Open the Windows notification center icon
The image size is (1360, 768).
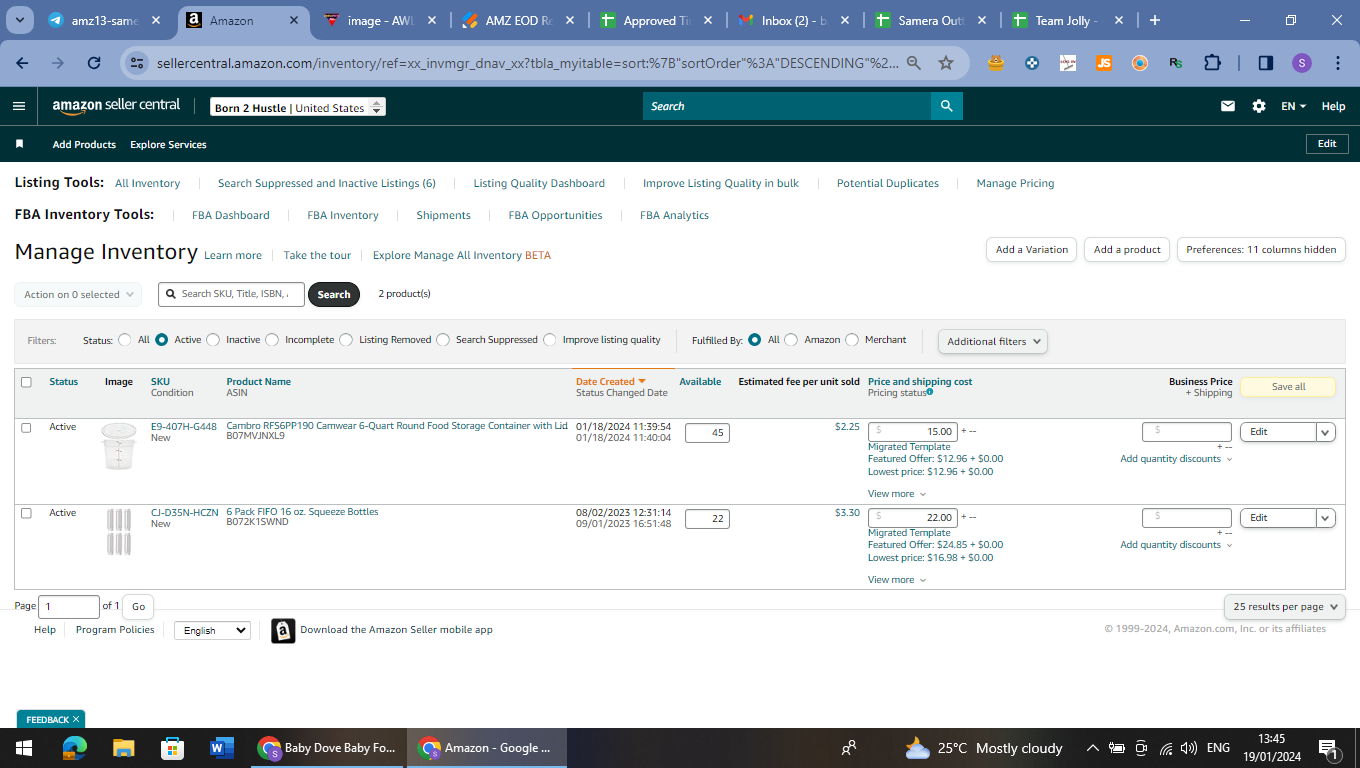[1328, 748]
